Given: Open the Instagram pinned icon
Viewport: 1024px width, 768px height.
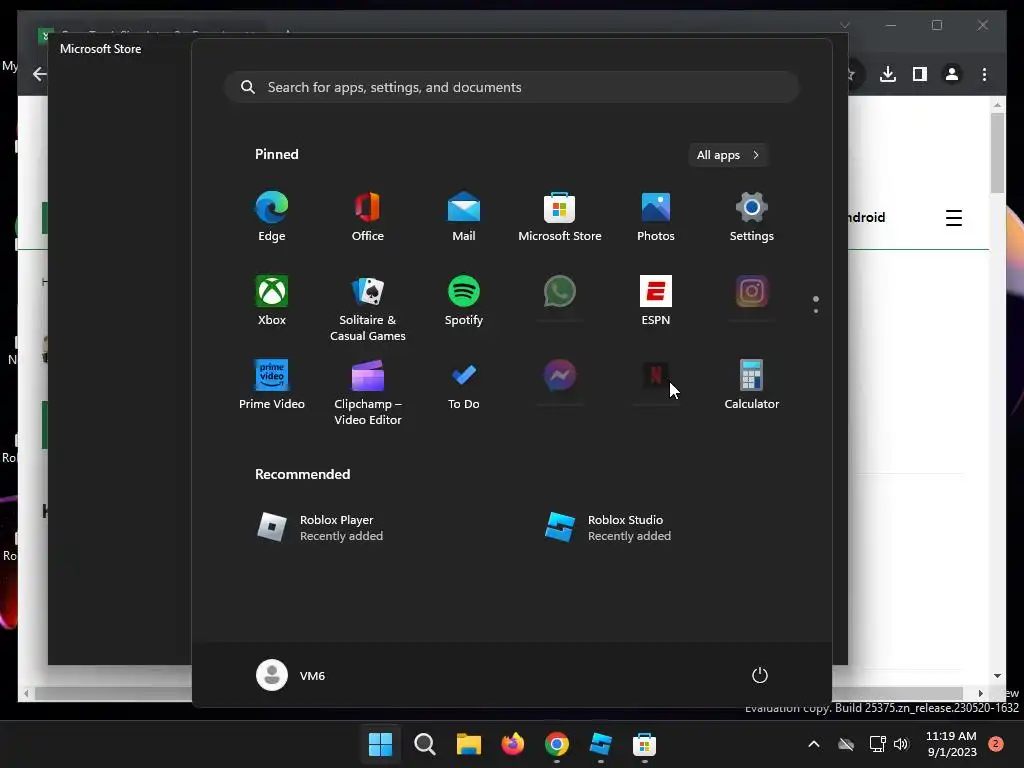Looking at the screenshot, I should click(752, 292).
